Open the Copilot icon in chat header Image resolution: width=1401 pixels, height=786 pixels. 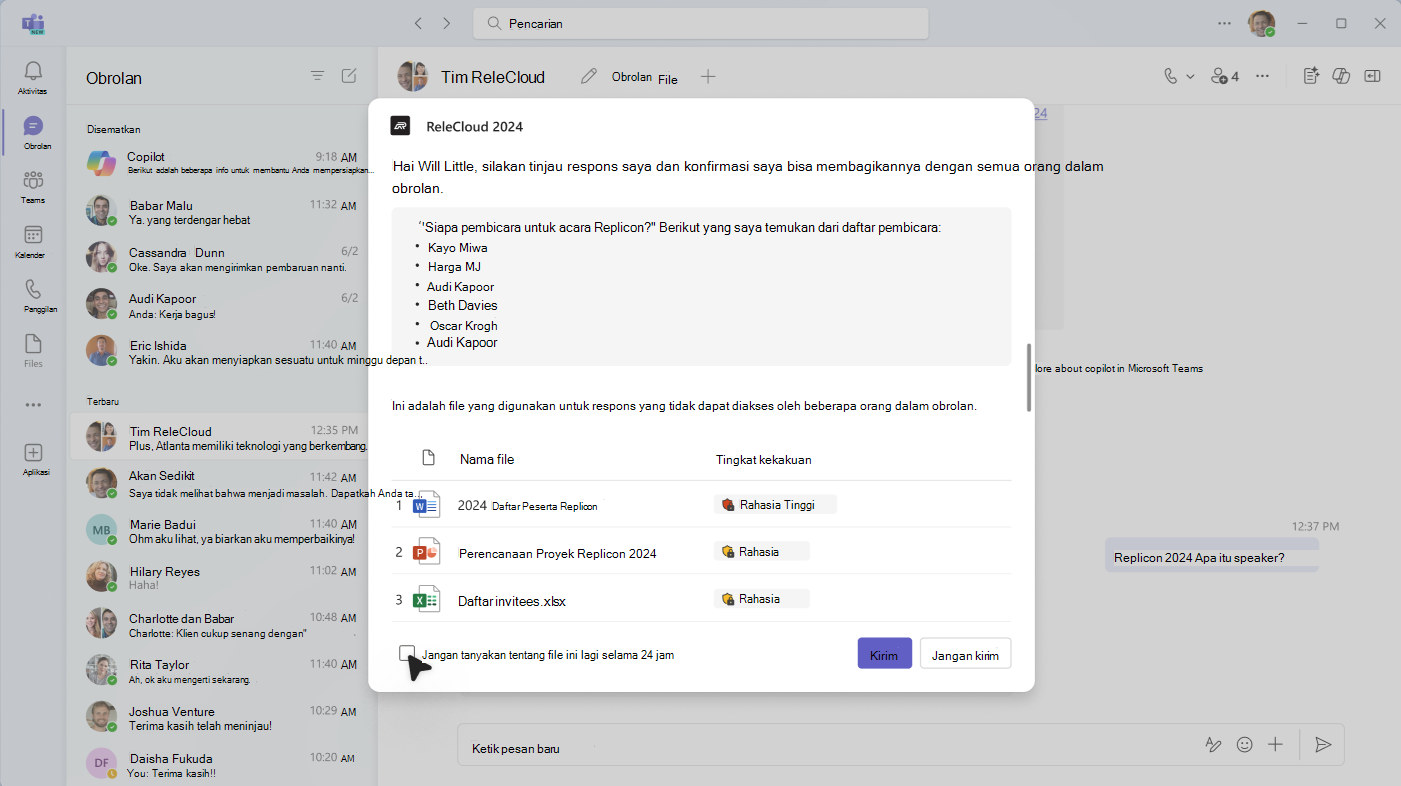coord(1342,76)
